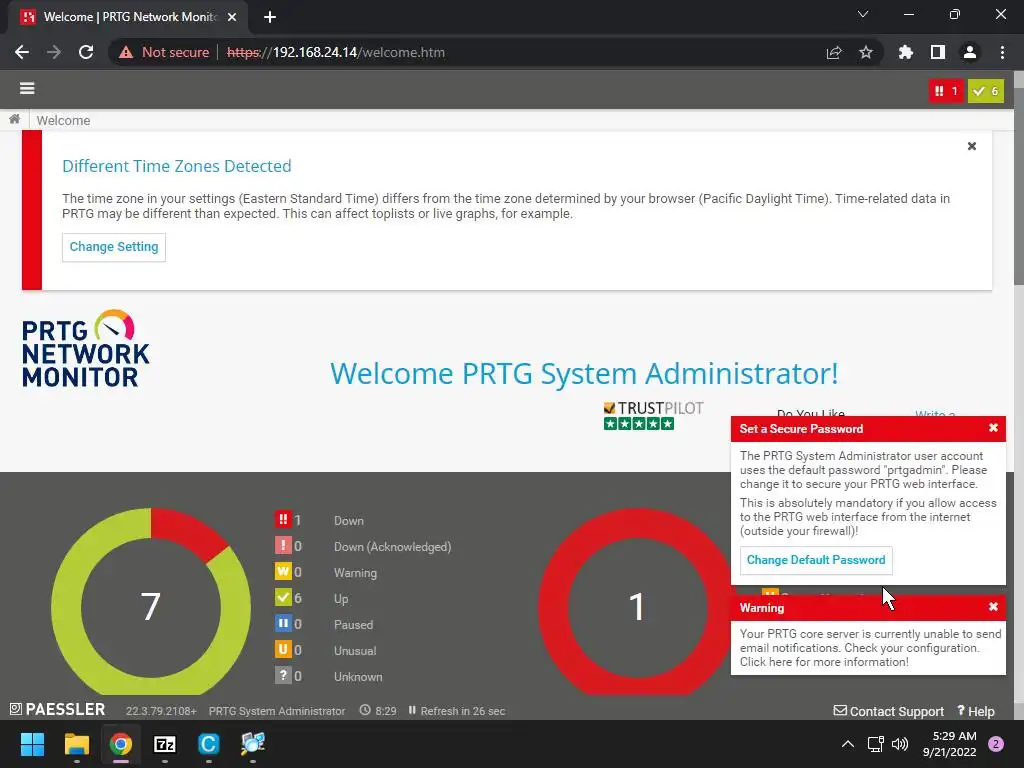1024x768 pixels.
Task: Open Chrome three-dot menu
Action: [1002, 52]
